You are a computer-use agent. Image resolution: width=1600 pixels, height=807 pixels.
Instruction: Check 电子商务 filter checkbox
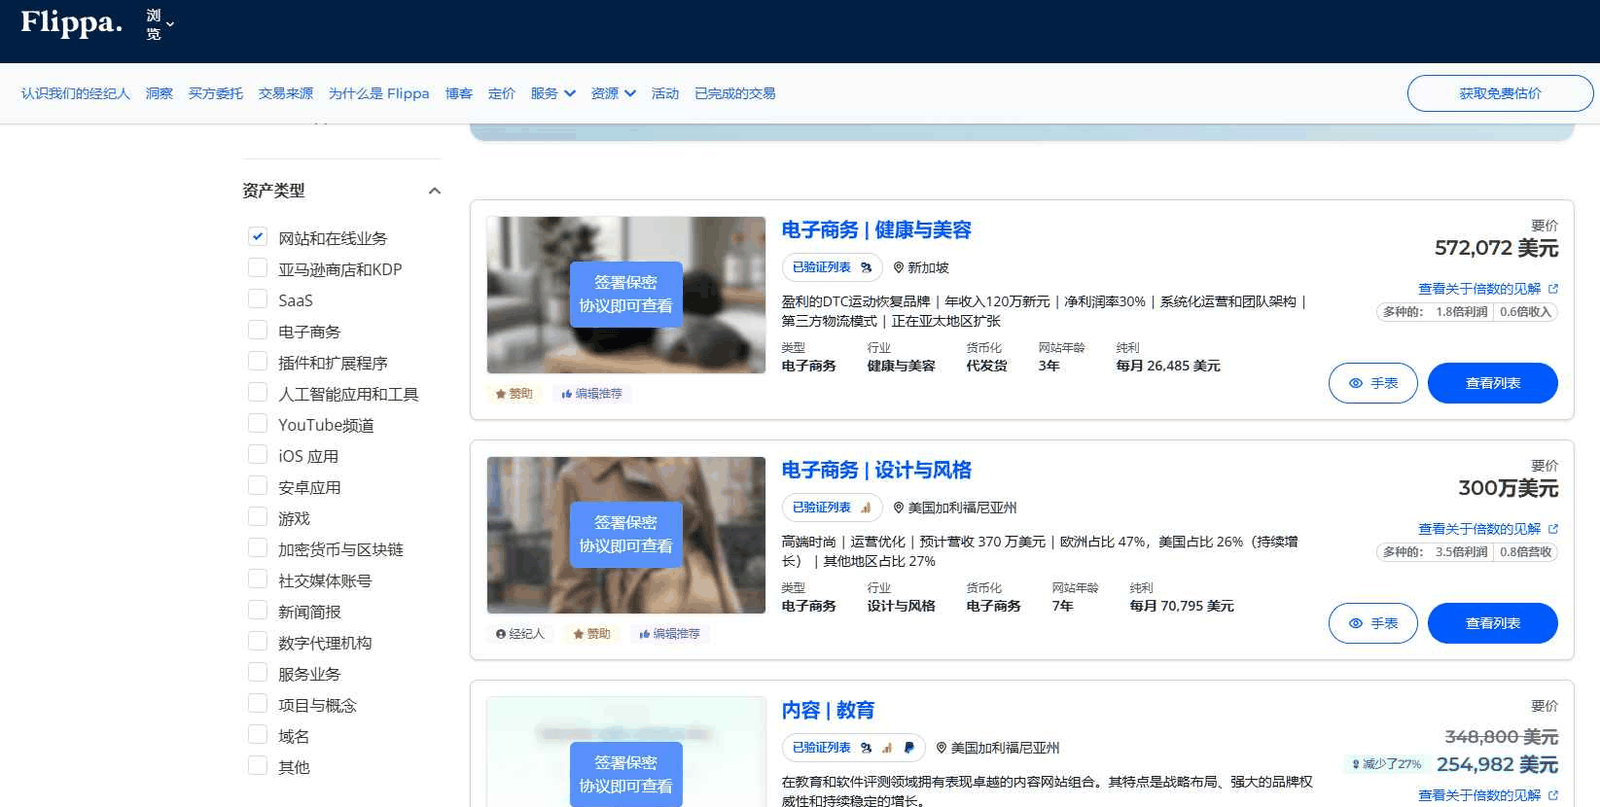pos(257,330)
